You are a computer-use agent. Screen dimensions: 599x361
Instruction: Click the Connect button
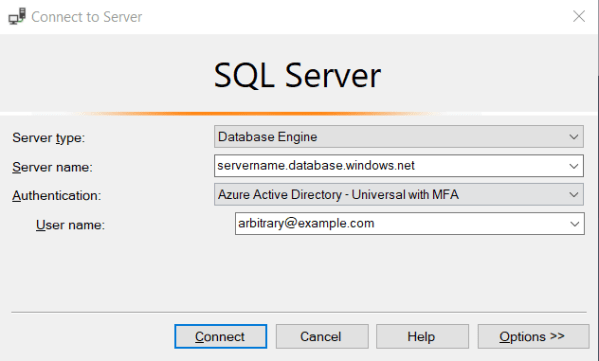point(220,337)
